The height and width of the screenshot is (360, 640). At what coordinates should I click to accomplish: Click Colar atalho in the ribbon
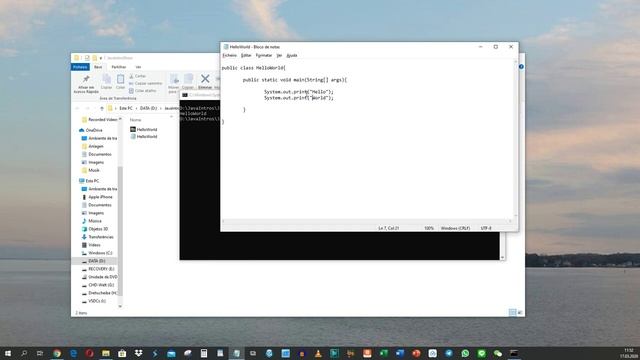click(142, 91)
